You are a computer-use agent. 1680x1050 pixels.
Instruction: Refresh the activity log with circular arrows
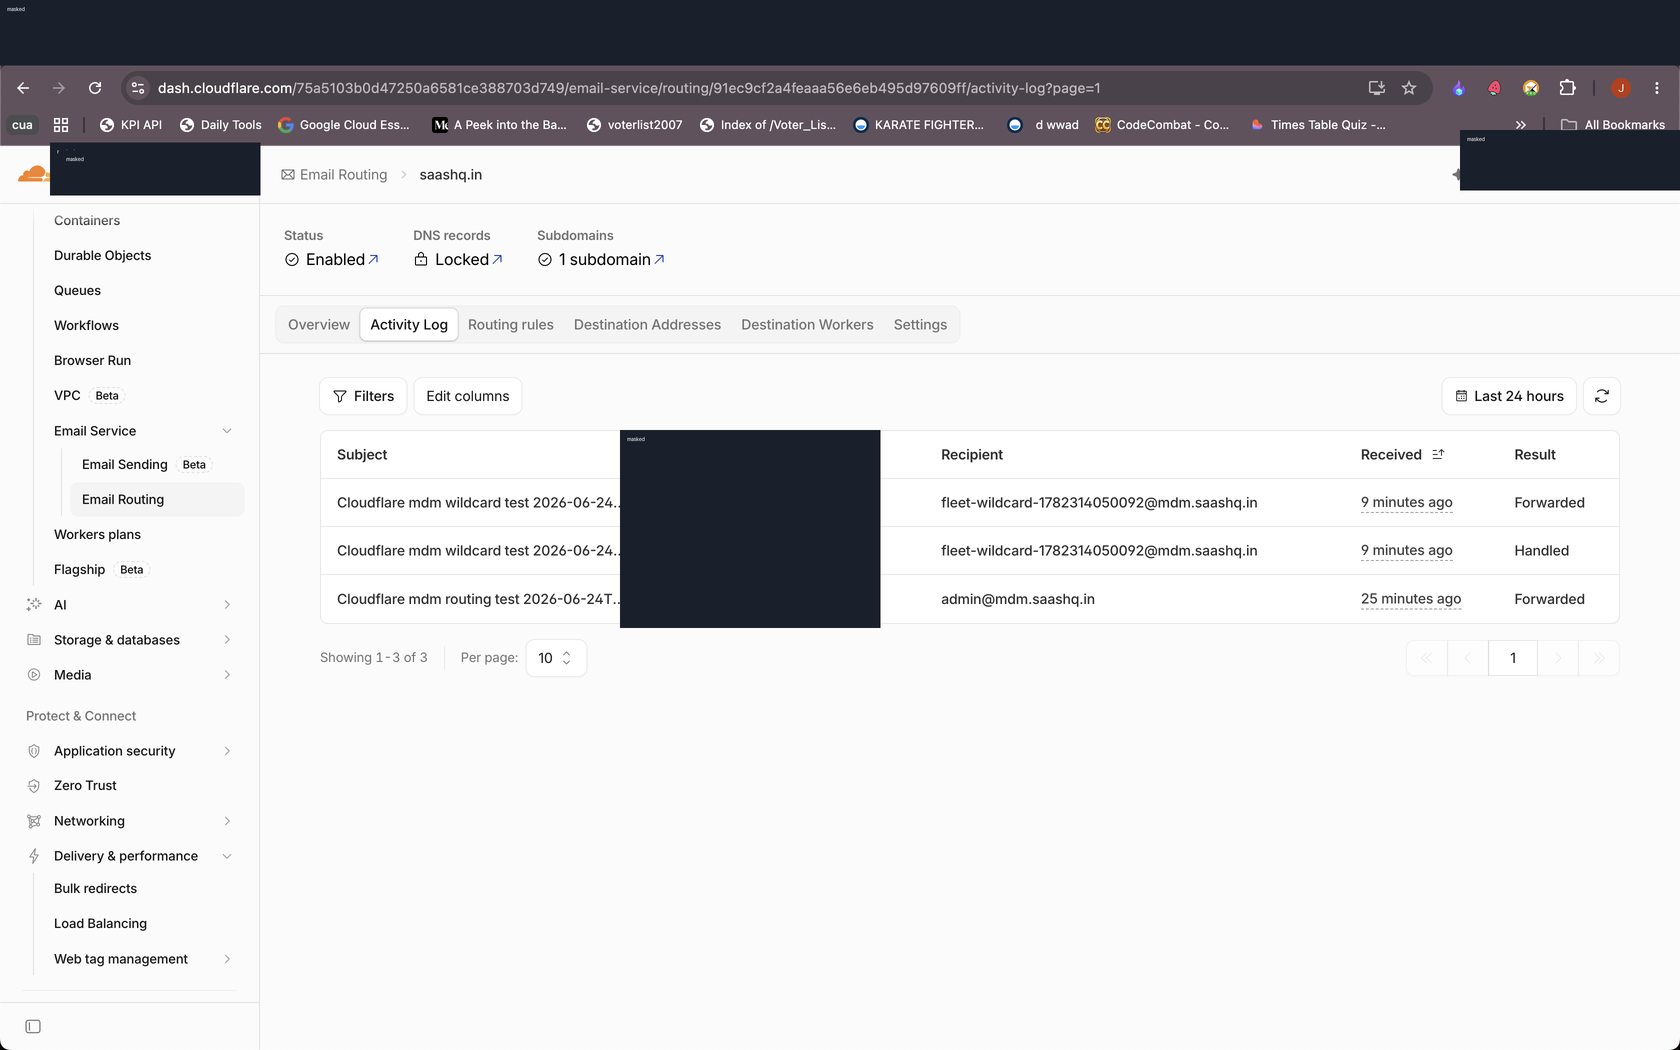tap(1602, 396)
